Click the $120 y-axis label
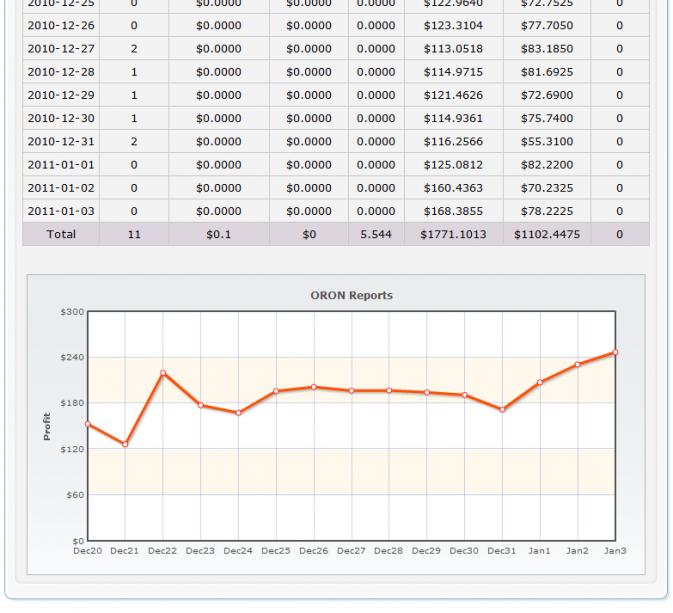673x613 pixels. coord(72,449)
